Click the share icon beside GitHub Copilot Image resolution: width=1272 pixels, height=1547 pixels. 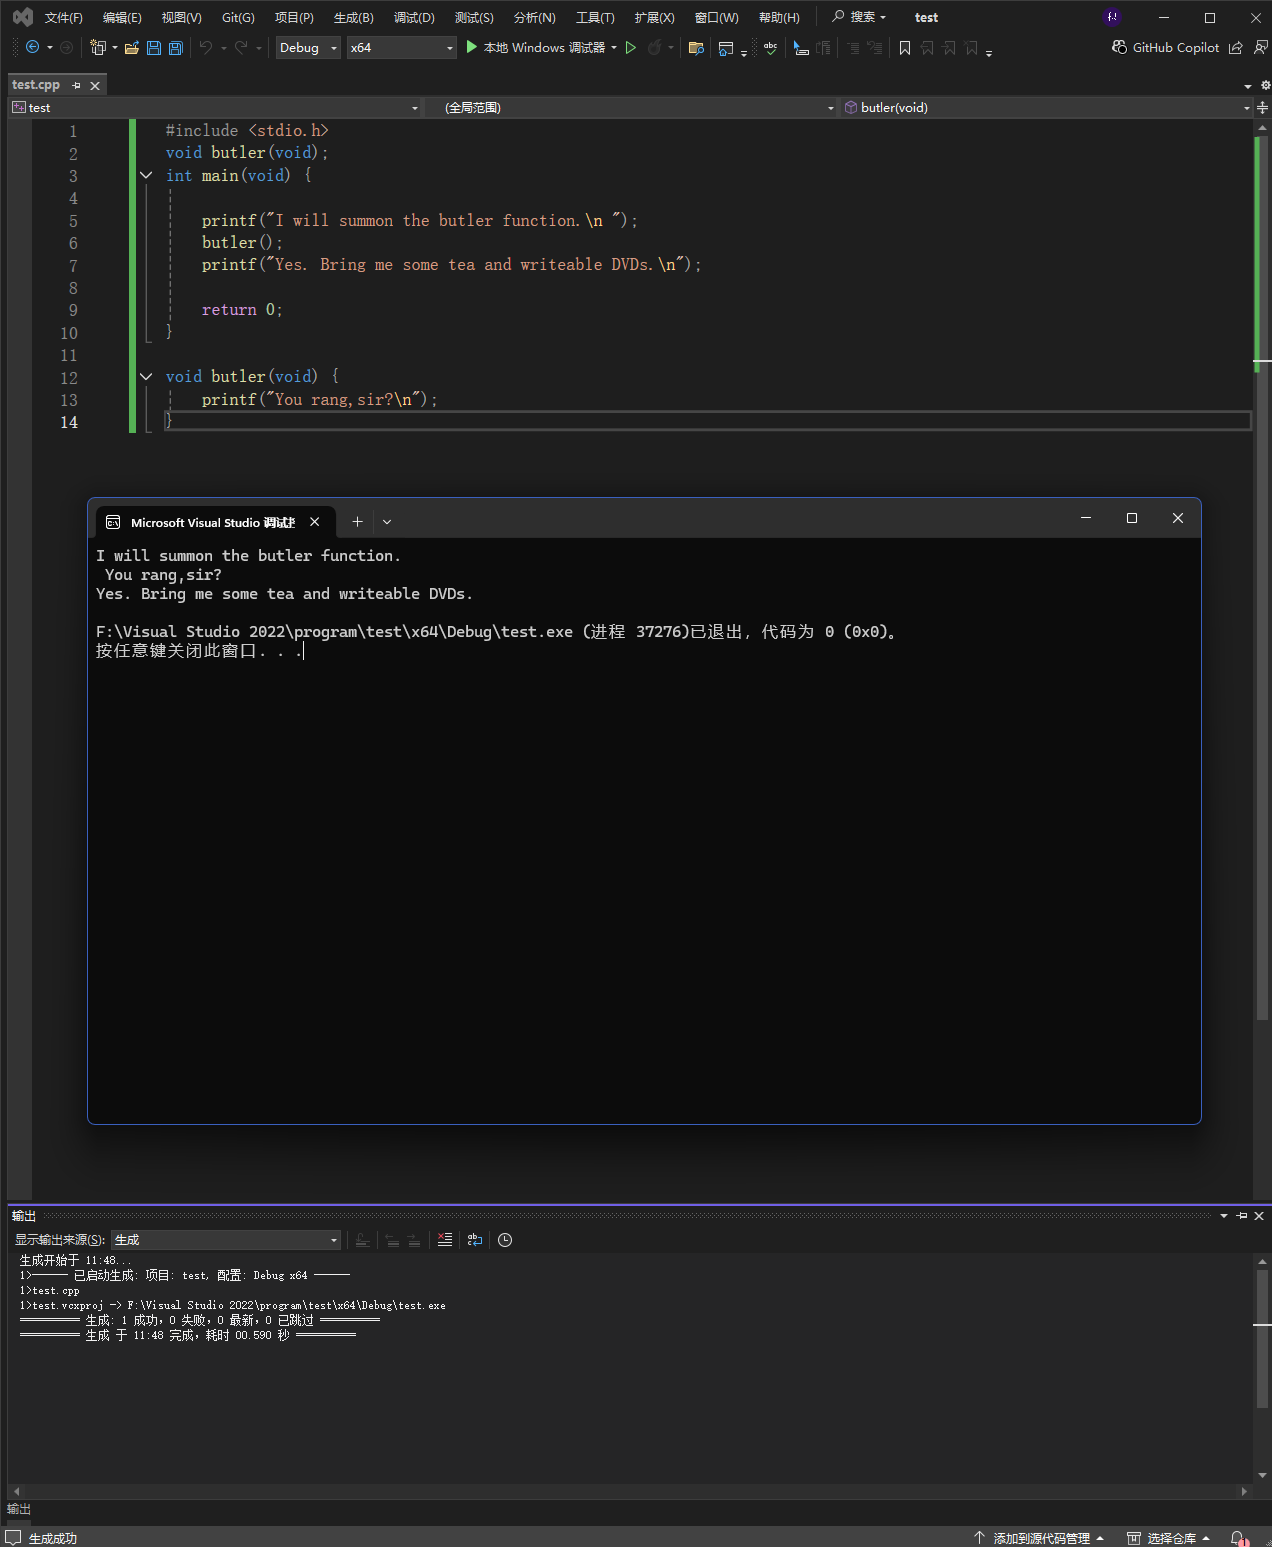click(x=1236, y=47)
